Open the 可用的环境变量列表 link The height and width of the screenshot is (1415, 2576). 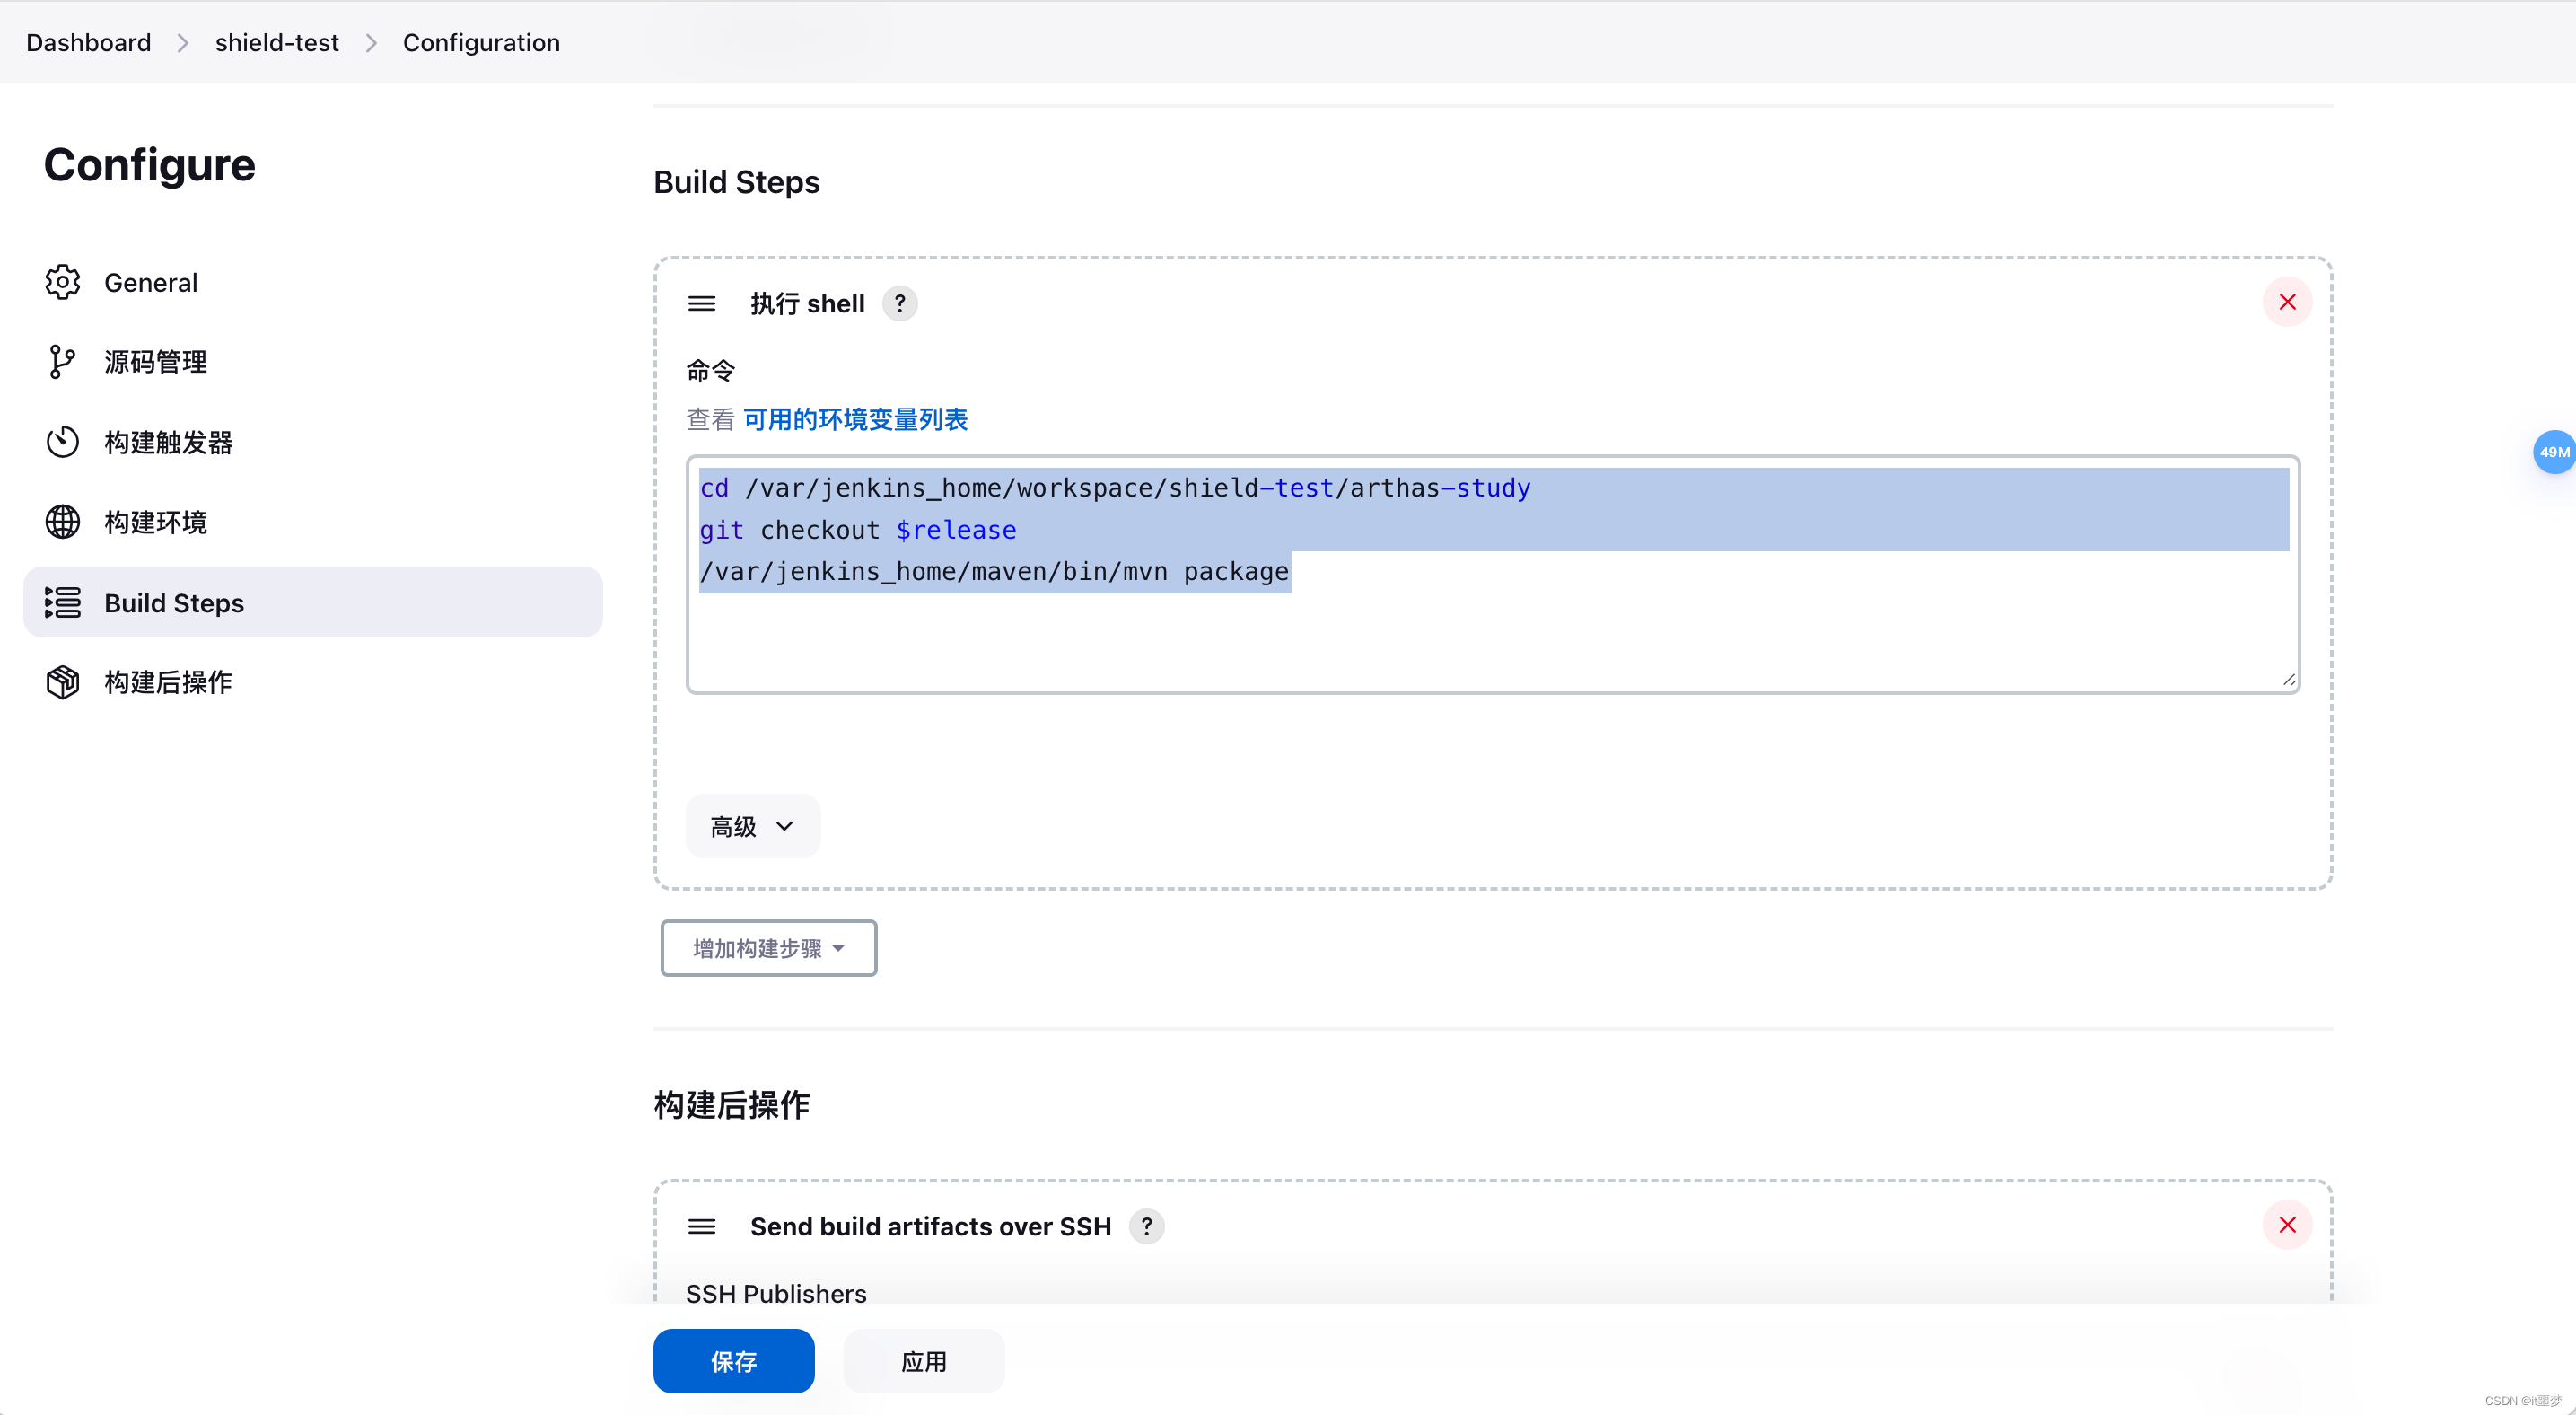coord(855,419)
